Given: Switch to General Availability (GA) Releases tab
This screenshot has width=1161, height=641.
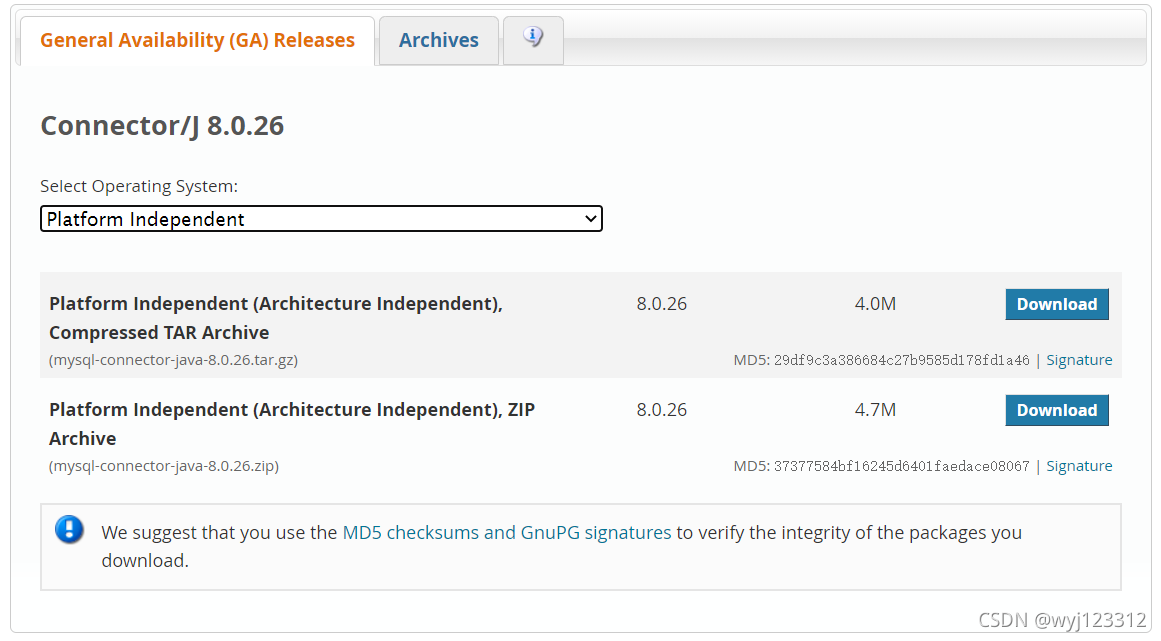Looking at the screenshot, I should [x=197, y=40].
